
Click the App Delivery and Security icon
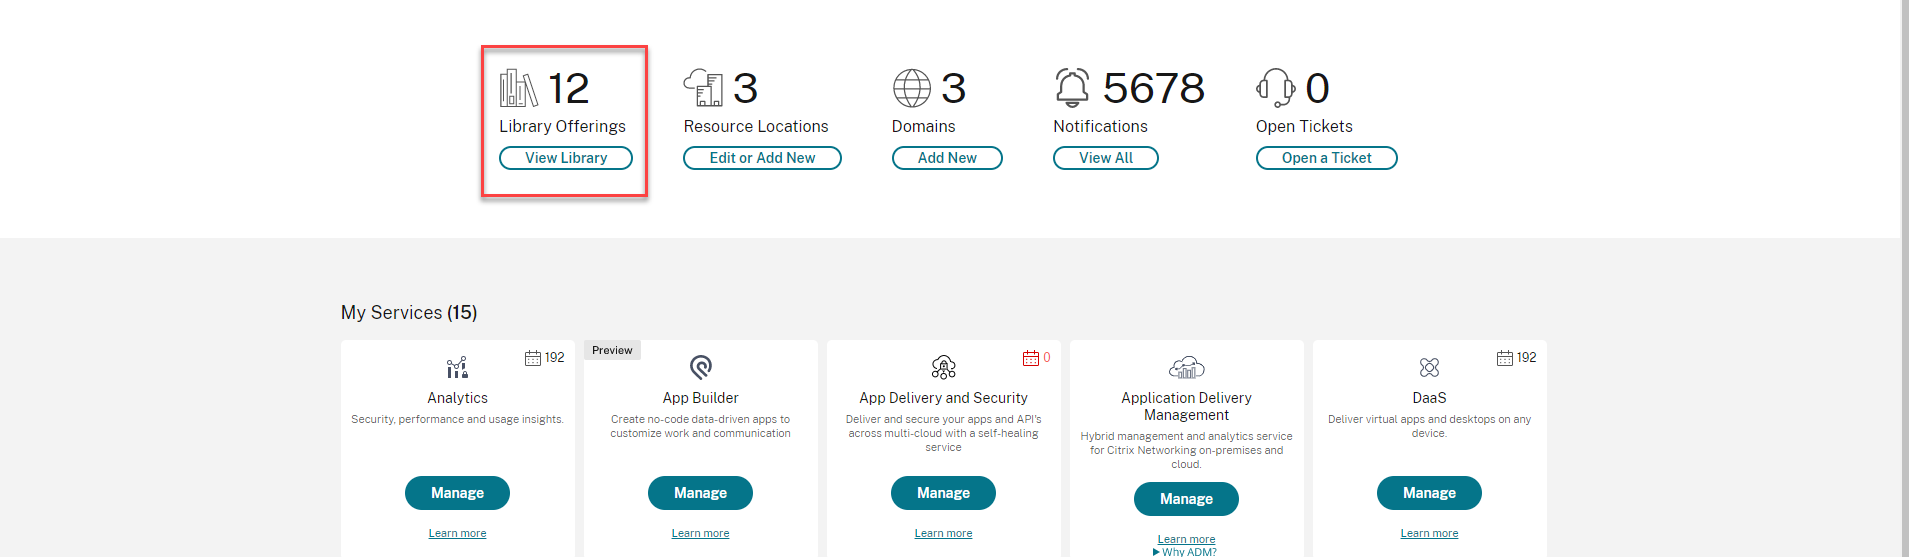tap(944, 367)
